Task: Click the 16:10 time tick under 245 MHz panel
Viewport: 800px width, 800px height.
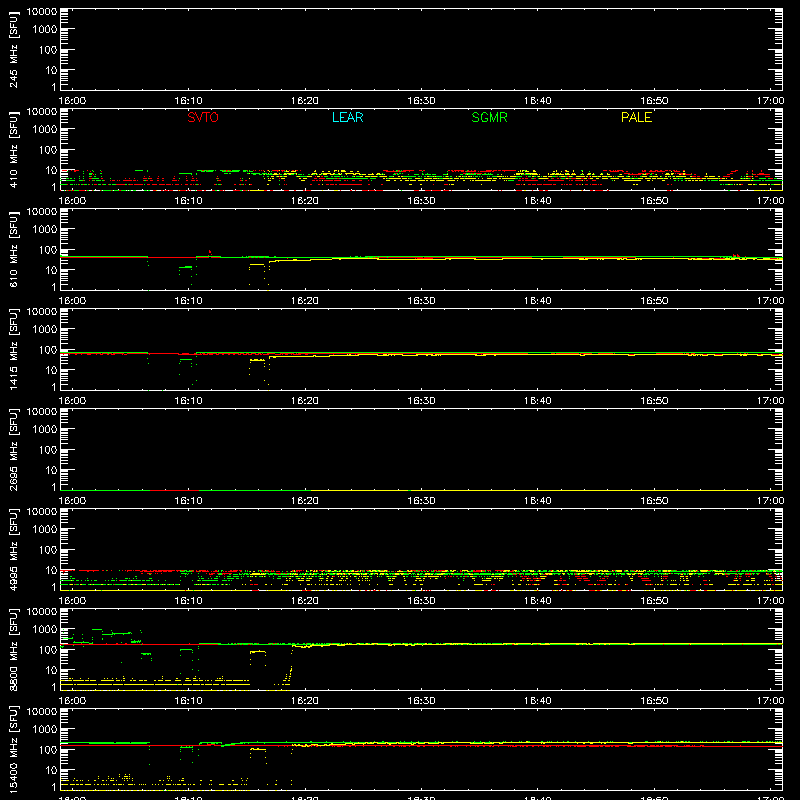Action: click(x=188, y=101)
